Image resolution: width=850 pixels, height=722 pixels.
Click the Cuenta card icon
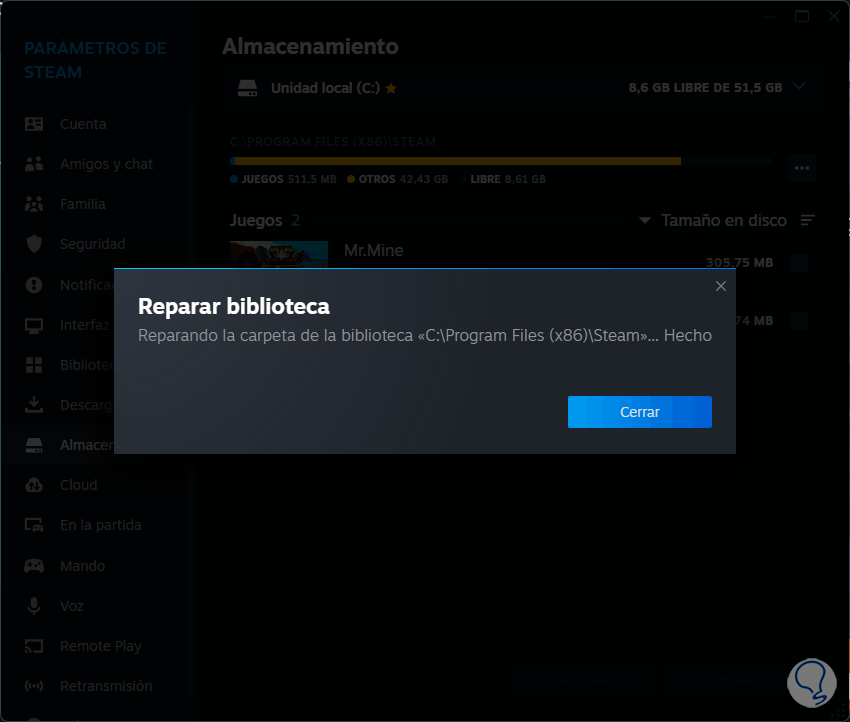pos(34,124)
